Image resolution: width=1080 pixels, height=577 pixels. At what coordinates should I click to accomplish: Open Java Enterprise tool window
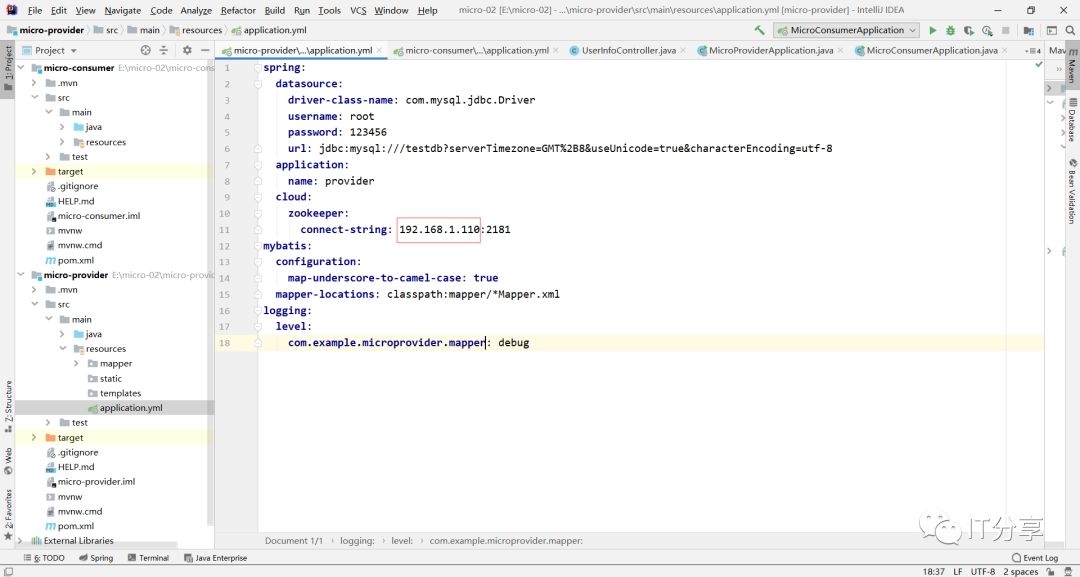tap(216, 558)
